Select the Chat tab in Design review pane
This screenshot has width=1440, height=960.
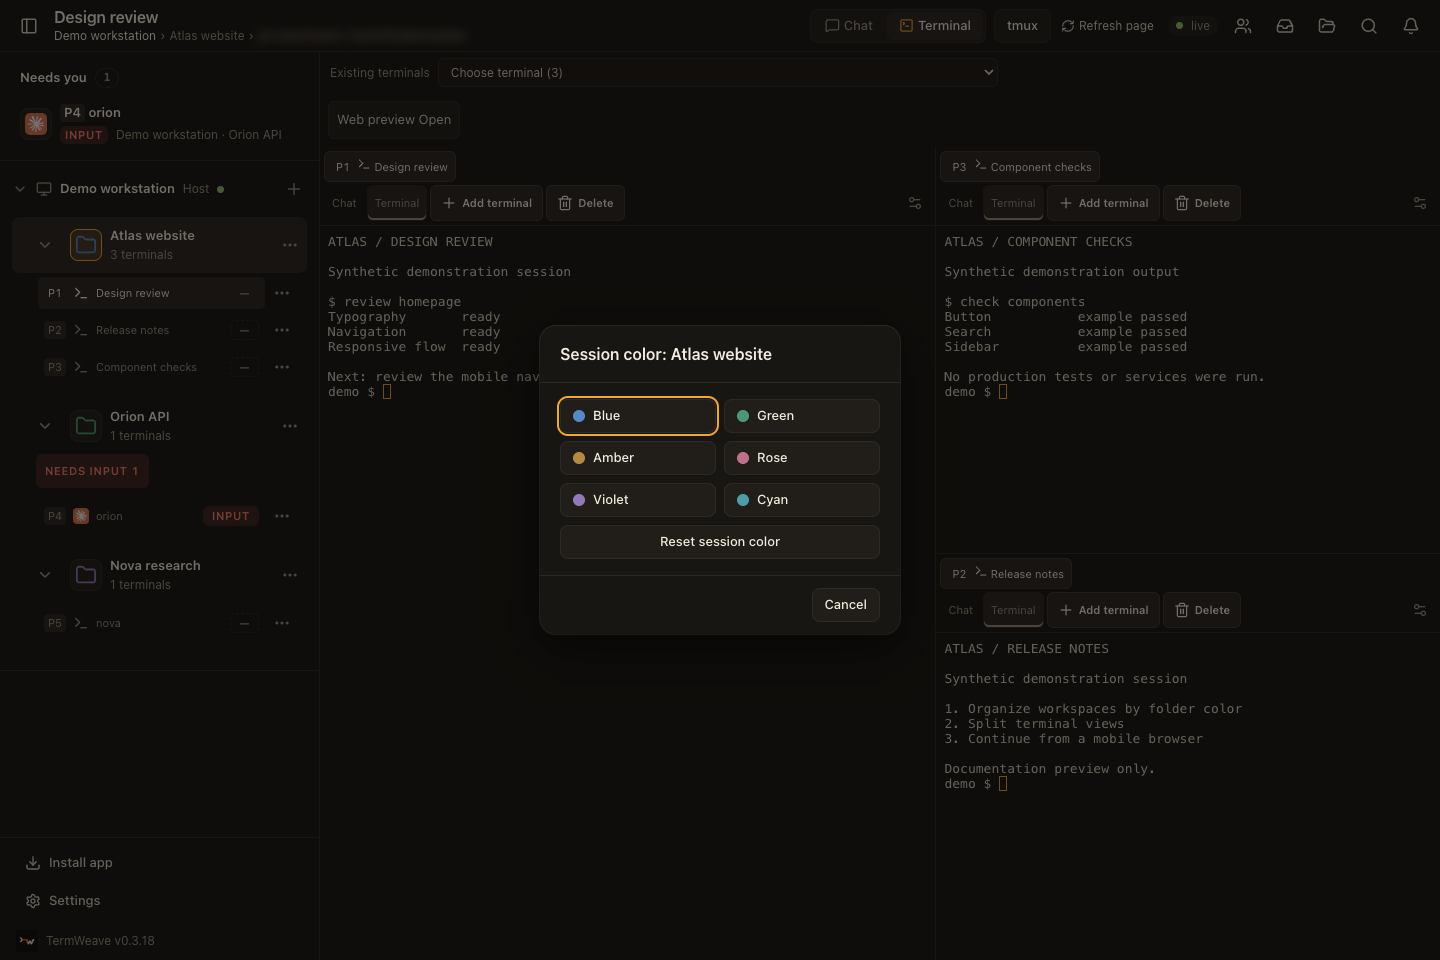[344, 203]
